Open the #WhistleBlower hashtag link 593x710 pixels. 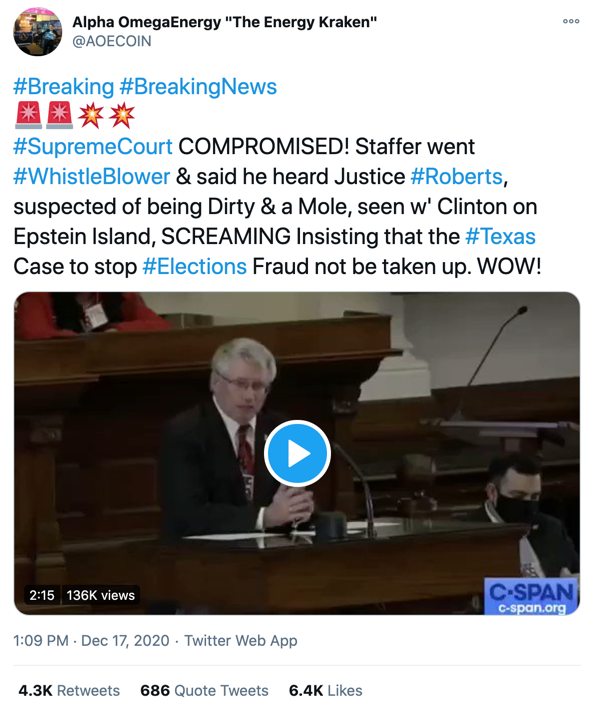91,176
